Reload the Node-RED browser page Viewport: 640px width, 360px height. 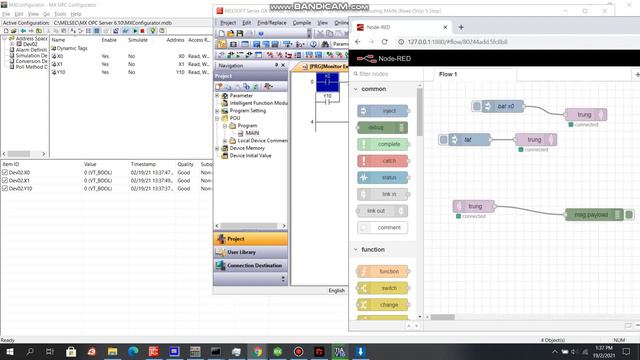coord(384,42)
